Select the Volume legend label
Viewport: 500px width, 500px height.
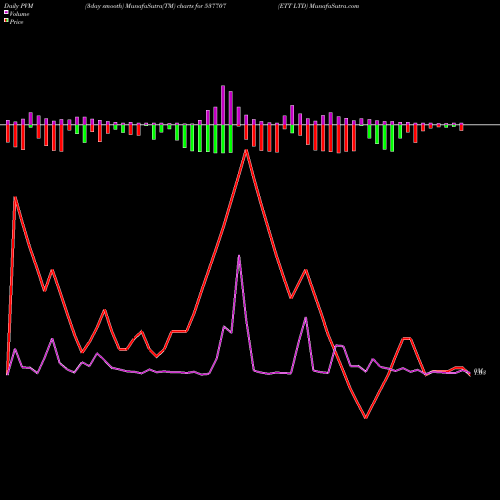(x=19, y=14)
